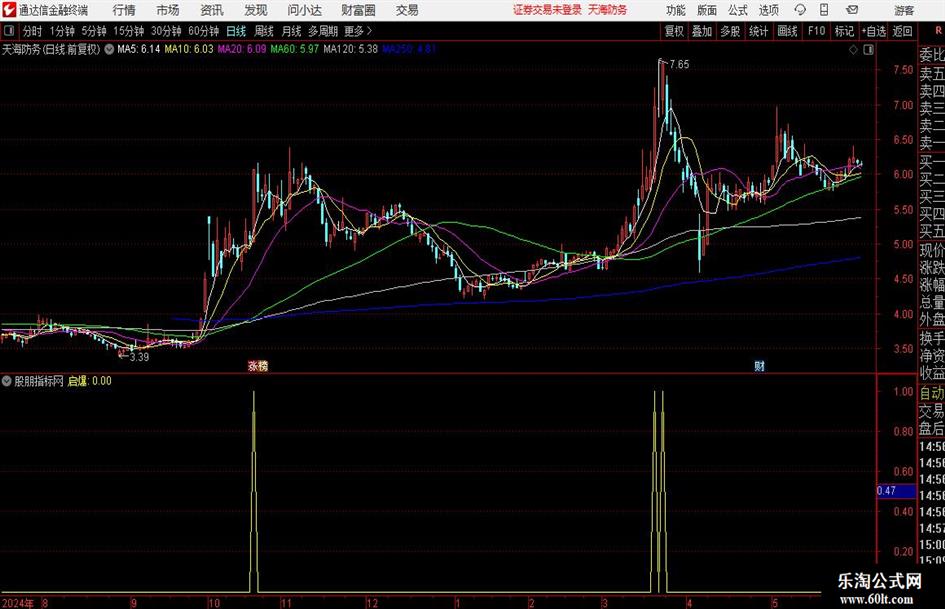Expand the dropdown arrow next to 天海防务 title

(109, 49)
